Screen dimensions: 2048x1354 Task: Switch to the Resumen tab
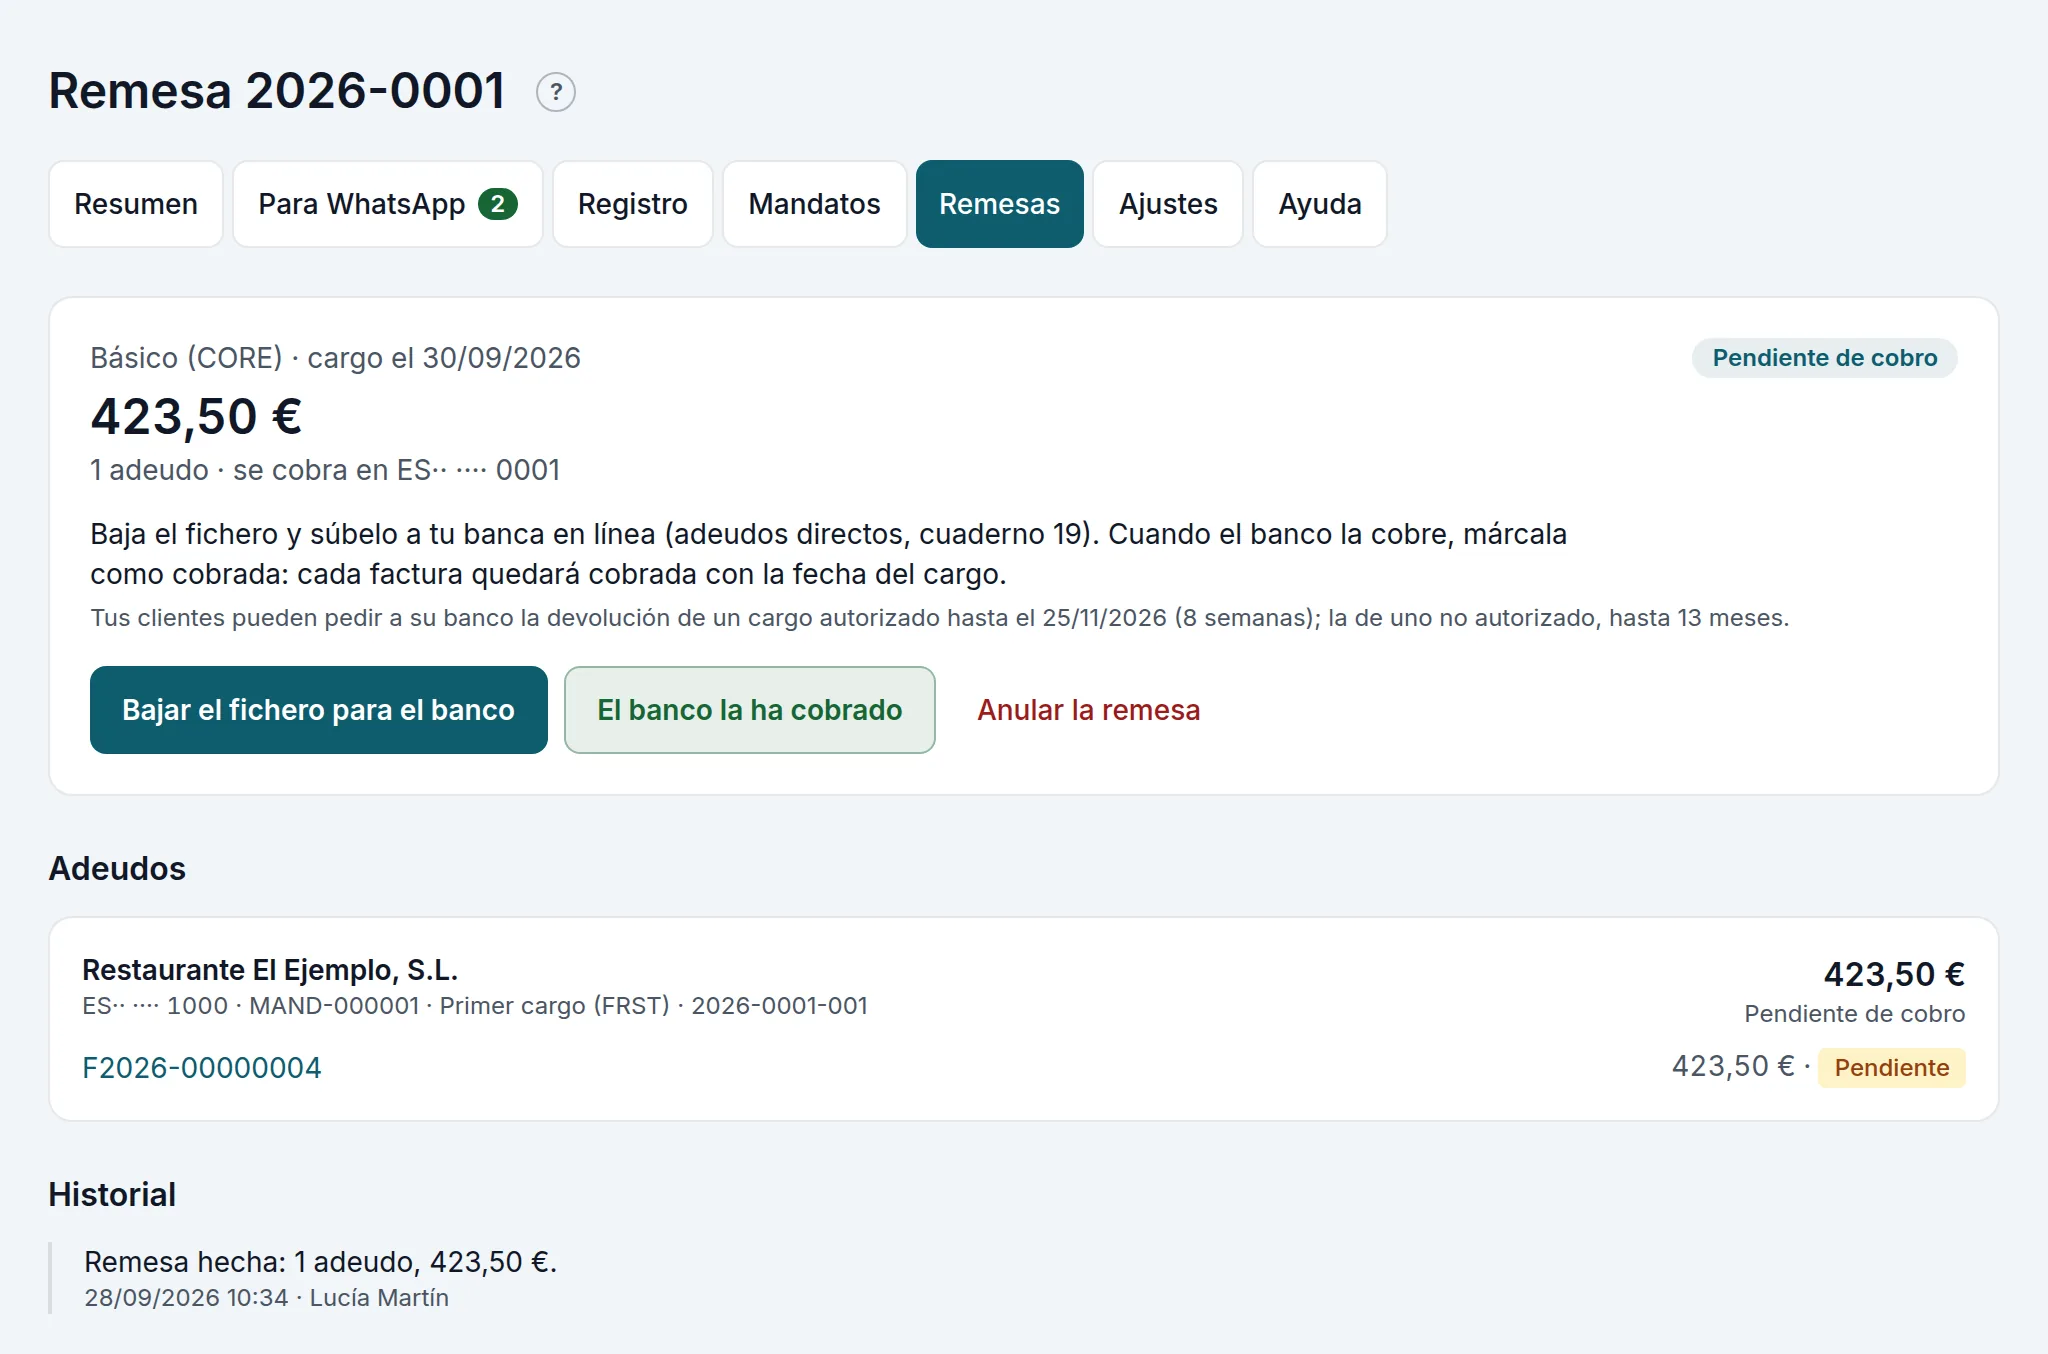[x=136, y=204]
